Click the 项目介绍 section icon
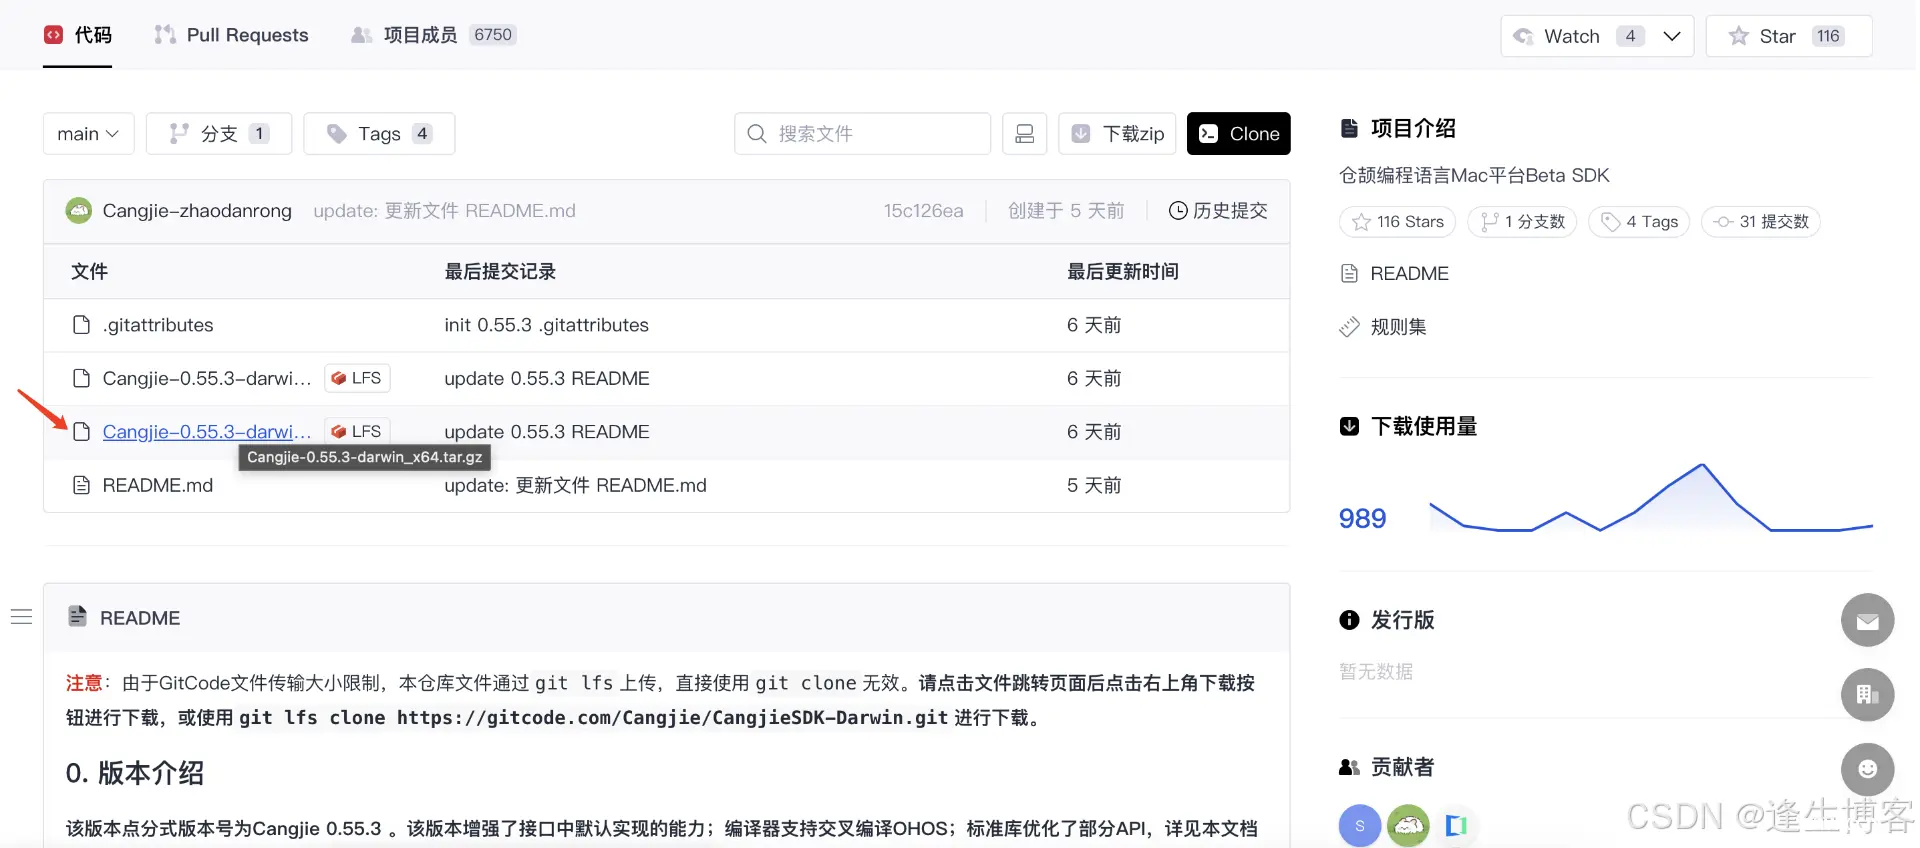This screenshot has height=848, width=1920. (1349, 128)
